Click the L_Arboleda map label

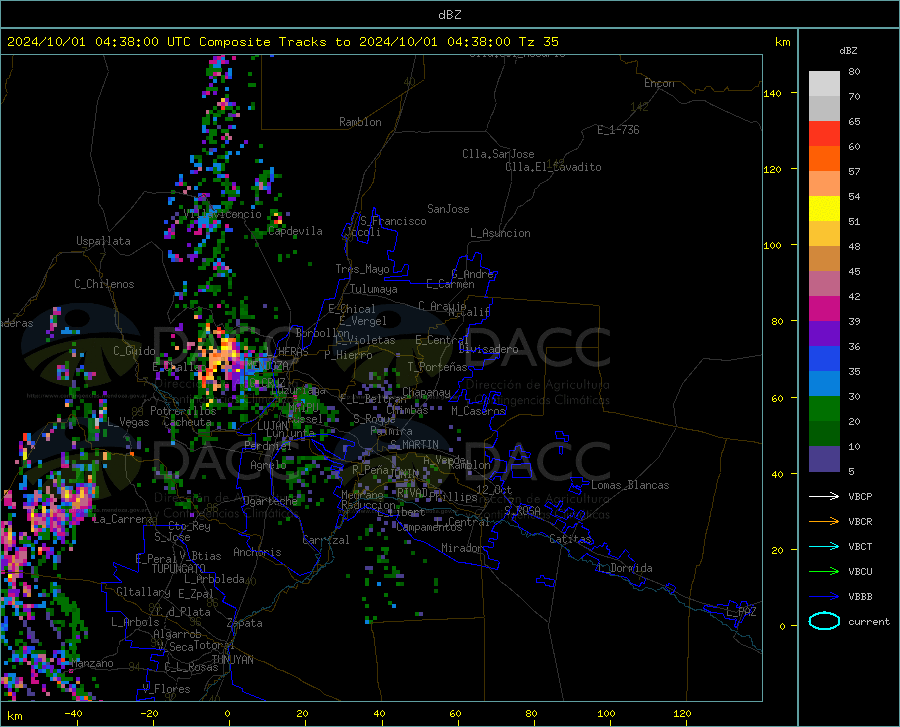214,580
